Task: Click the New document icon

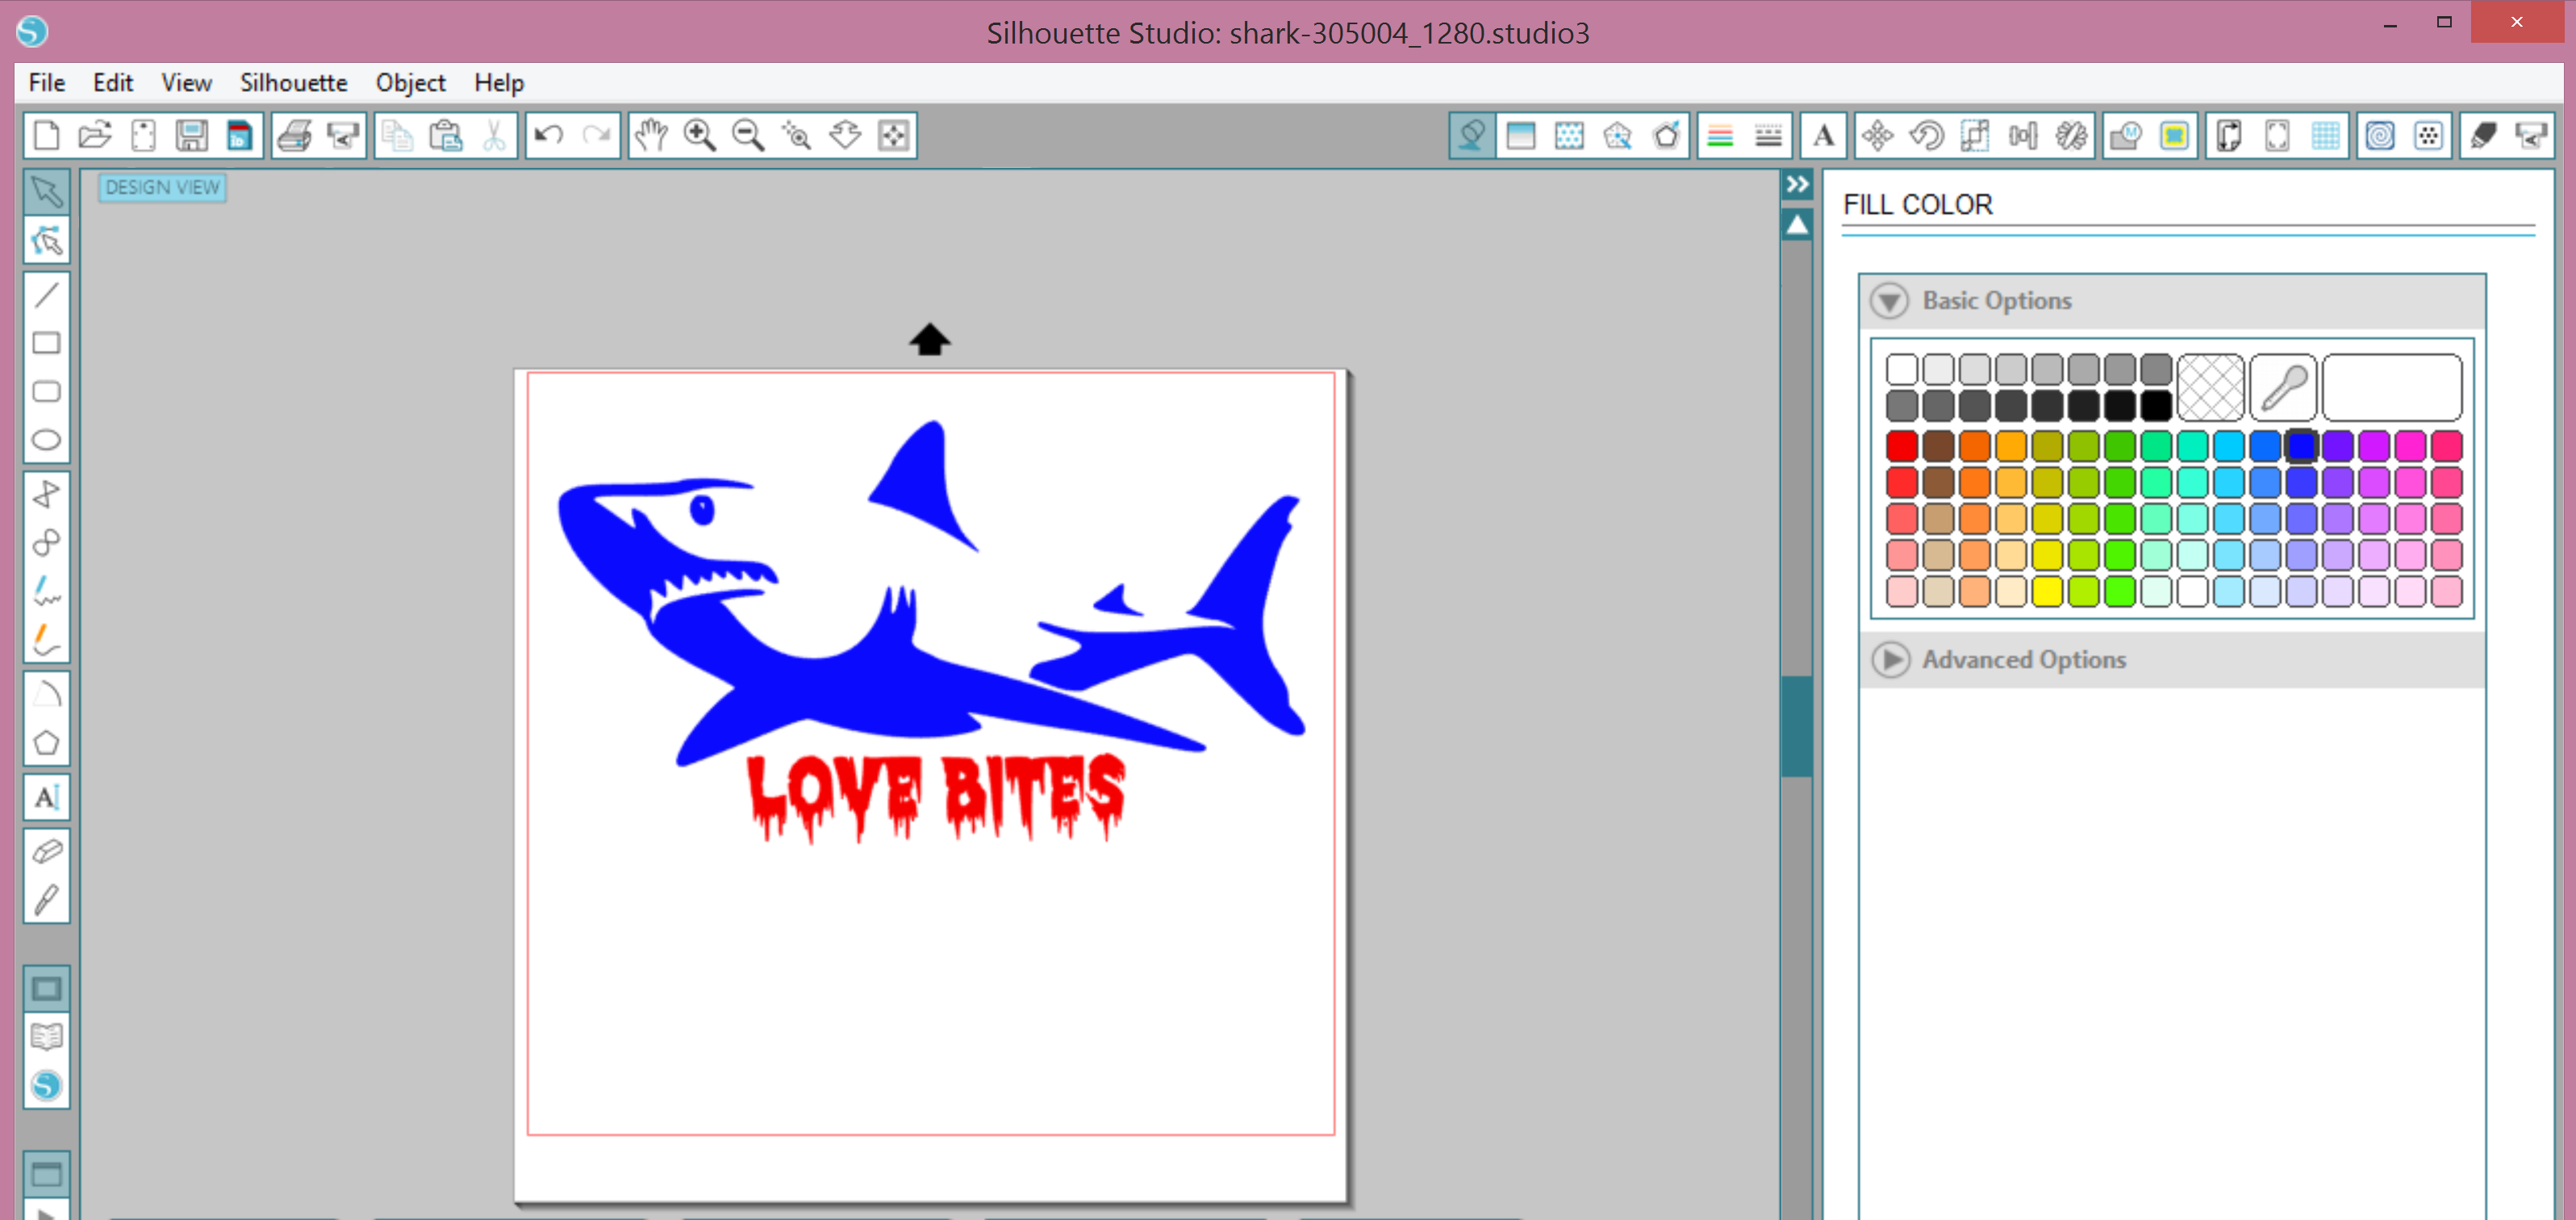Action: coord(46,135)
